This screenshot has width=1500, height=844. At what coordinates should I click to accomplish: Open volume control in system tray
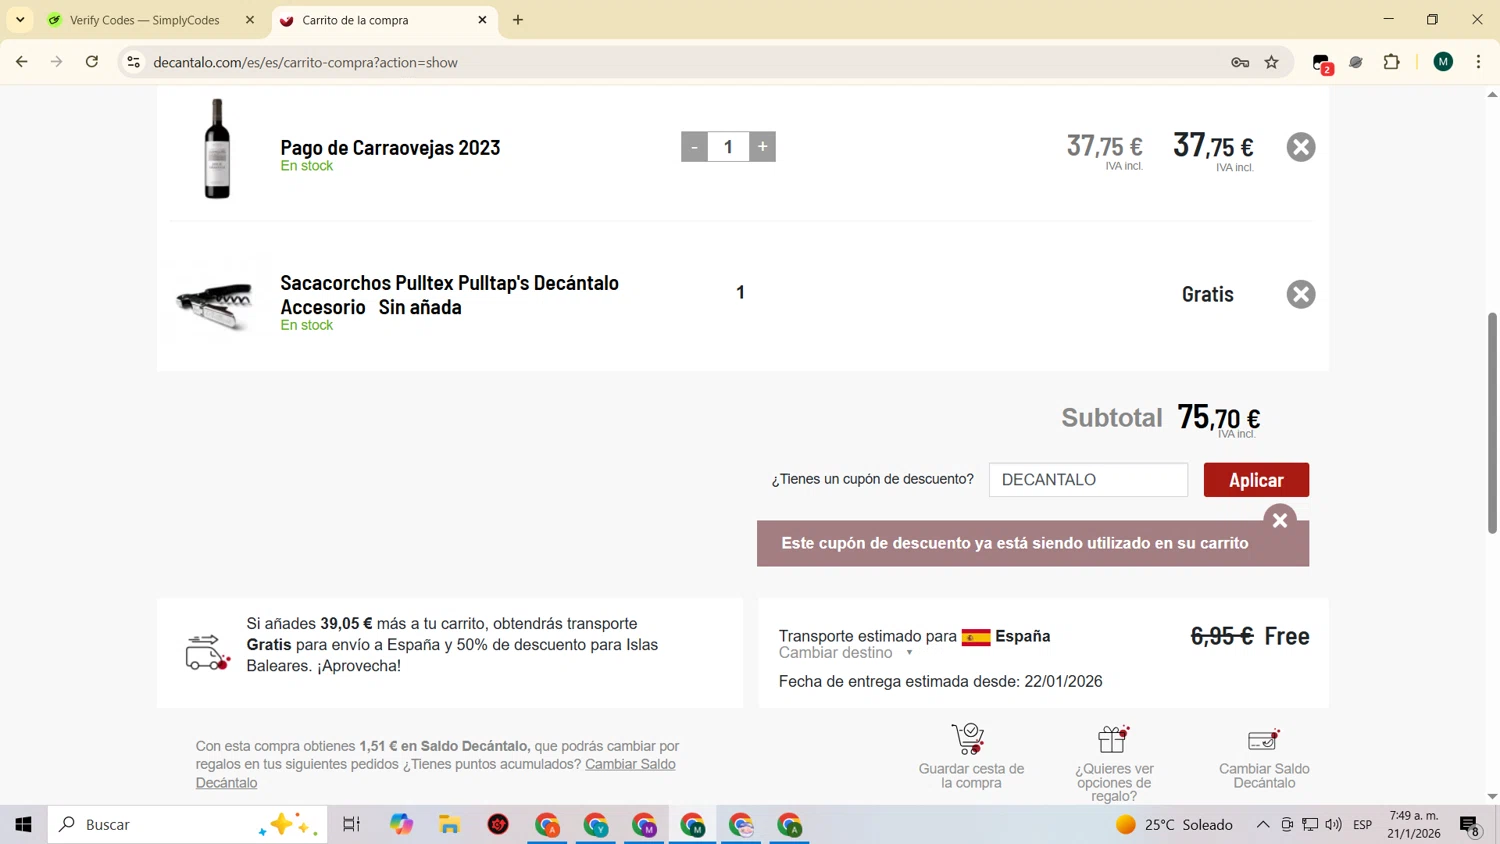click(1333, 825)
